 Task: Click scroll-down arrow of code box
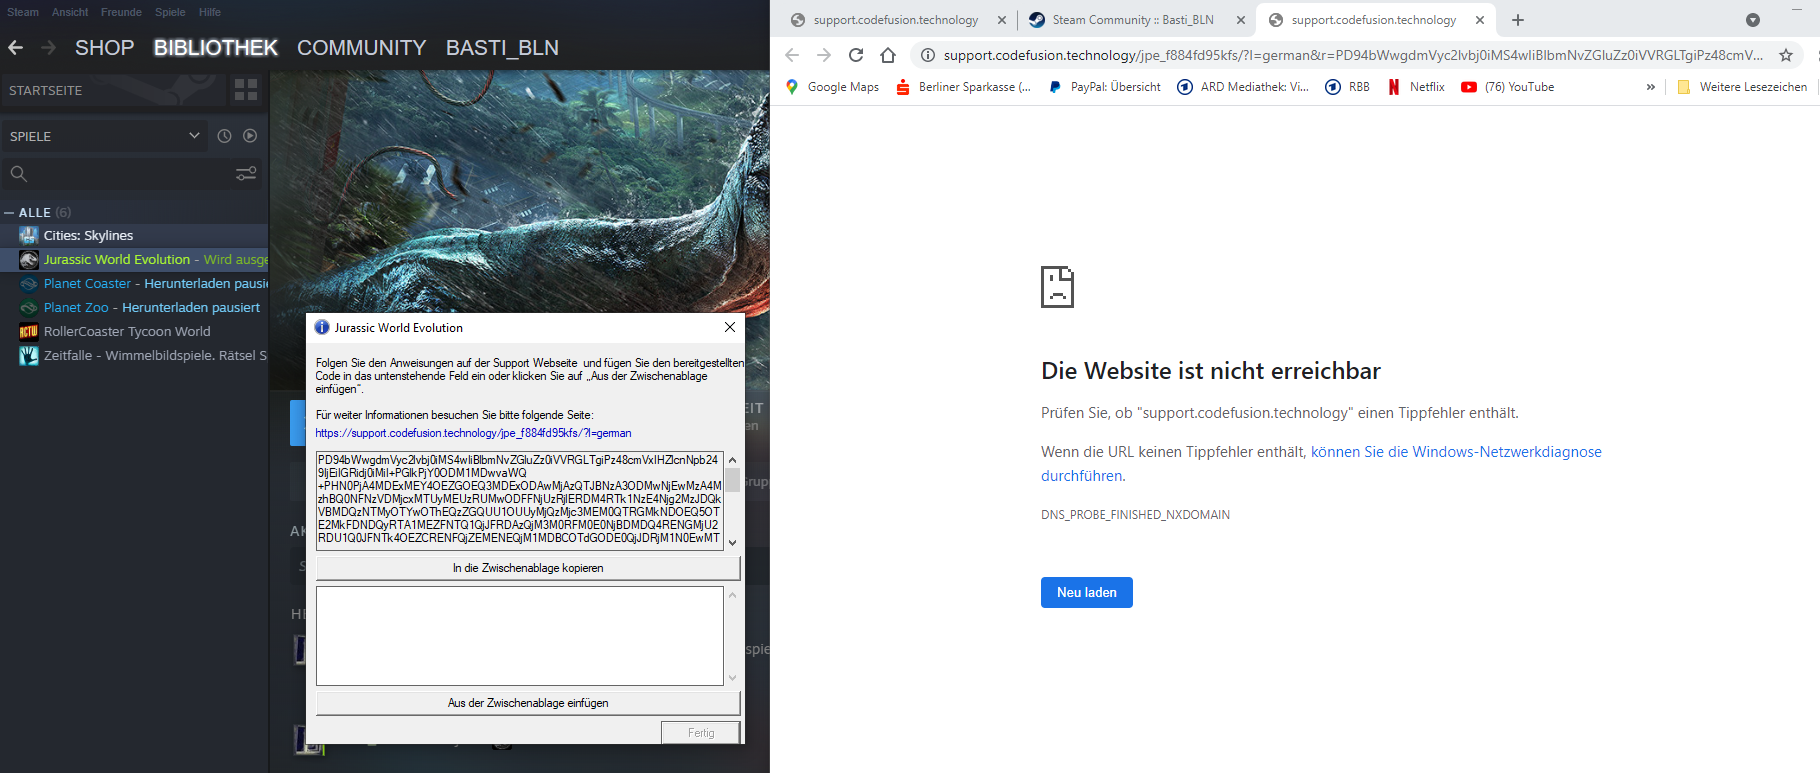tap(732, 542)
